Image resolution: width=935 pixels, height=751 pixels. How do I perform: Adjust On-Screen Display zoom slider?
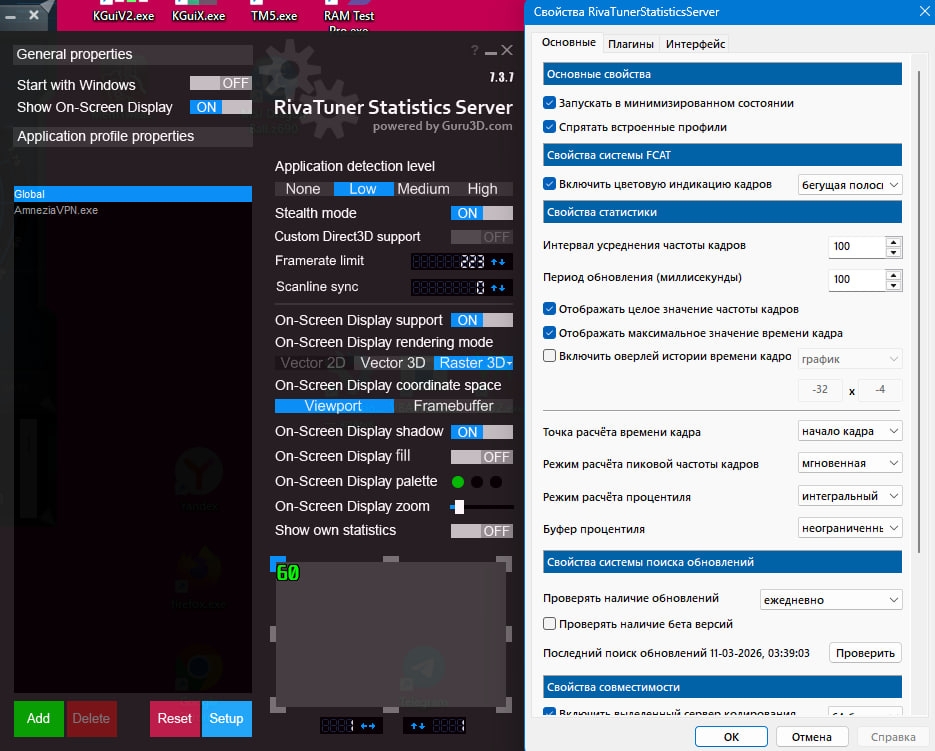click(459, 507)
